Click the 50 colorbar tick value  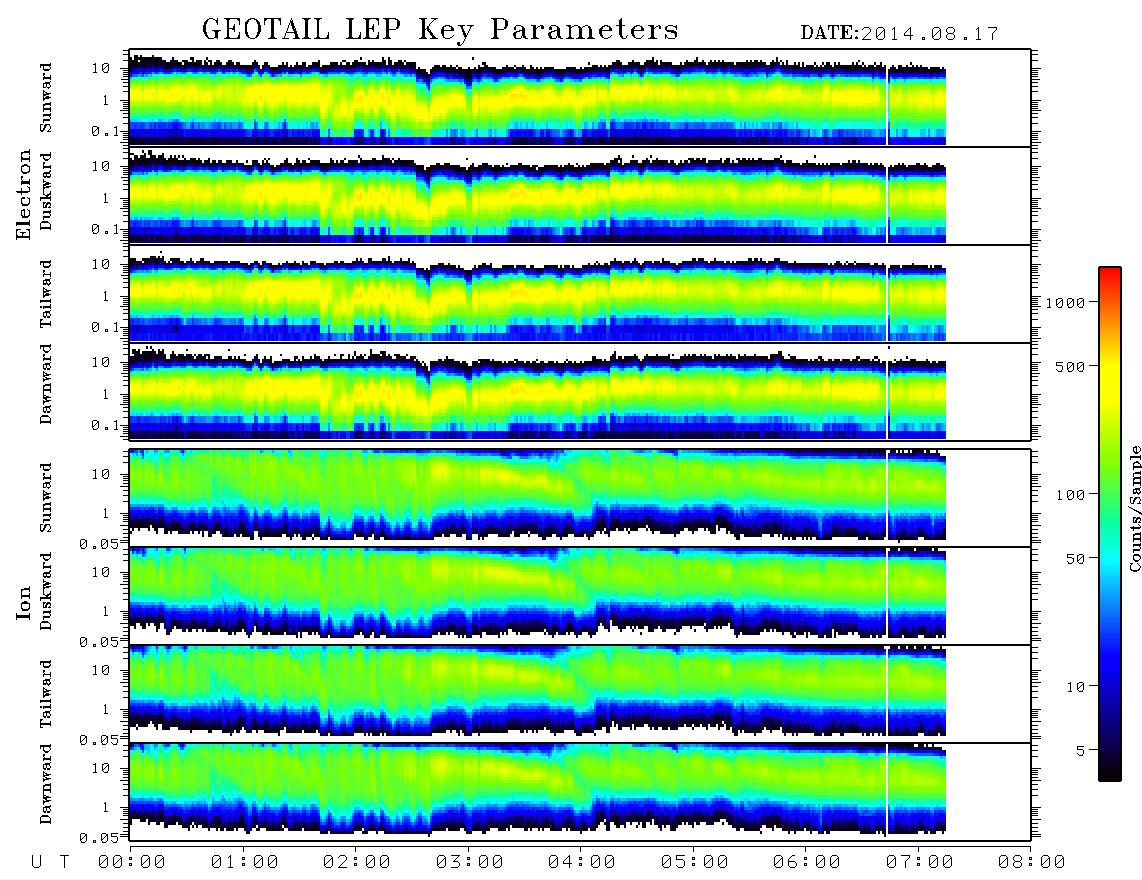[x=1075, y=559]
